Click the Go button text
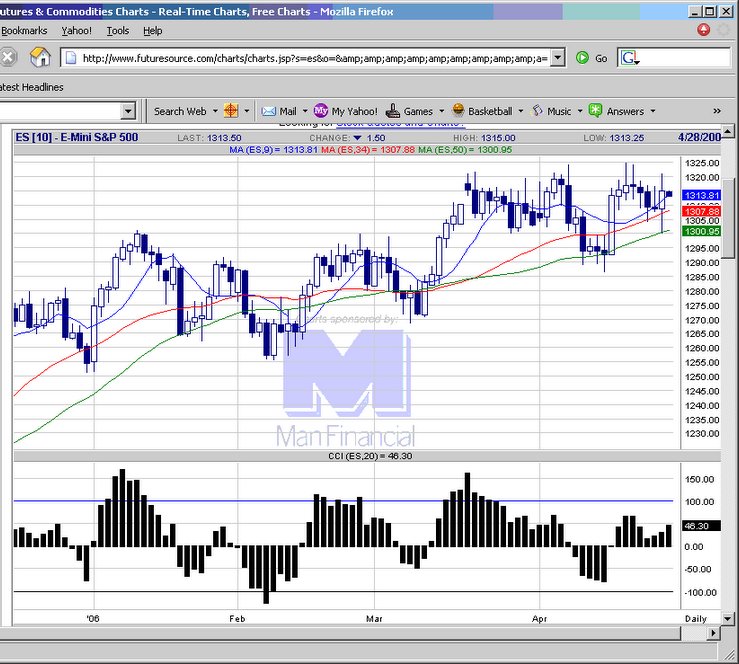Viewport: 739px width, 664px height. point(601,58)
